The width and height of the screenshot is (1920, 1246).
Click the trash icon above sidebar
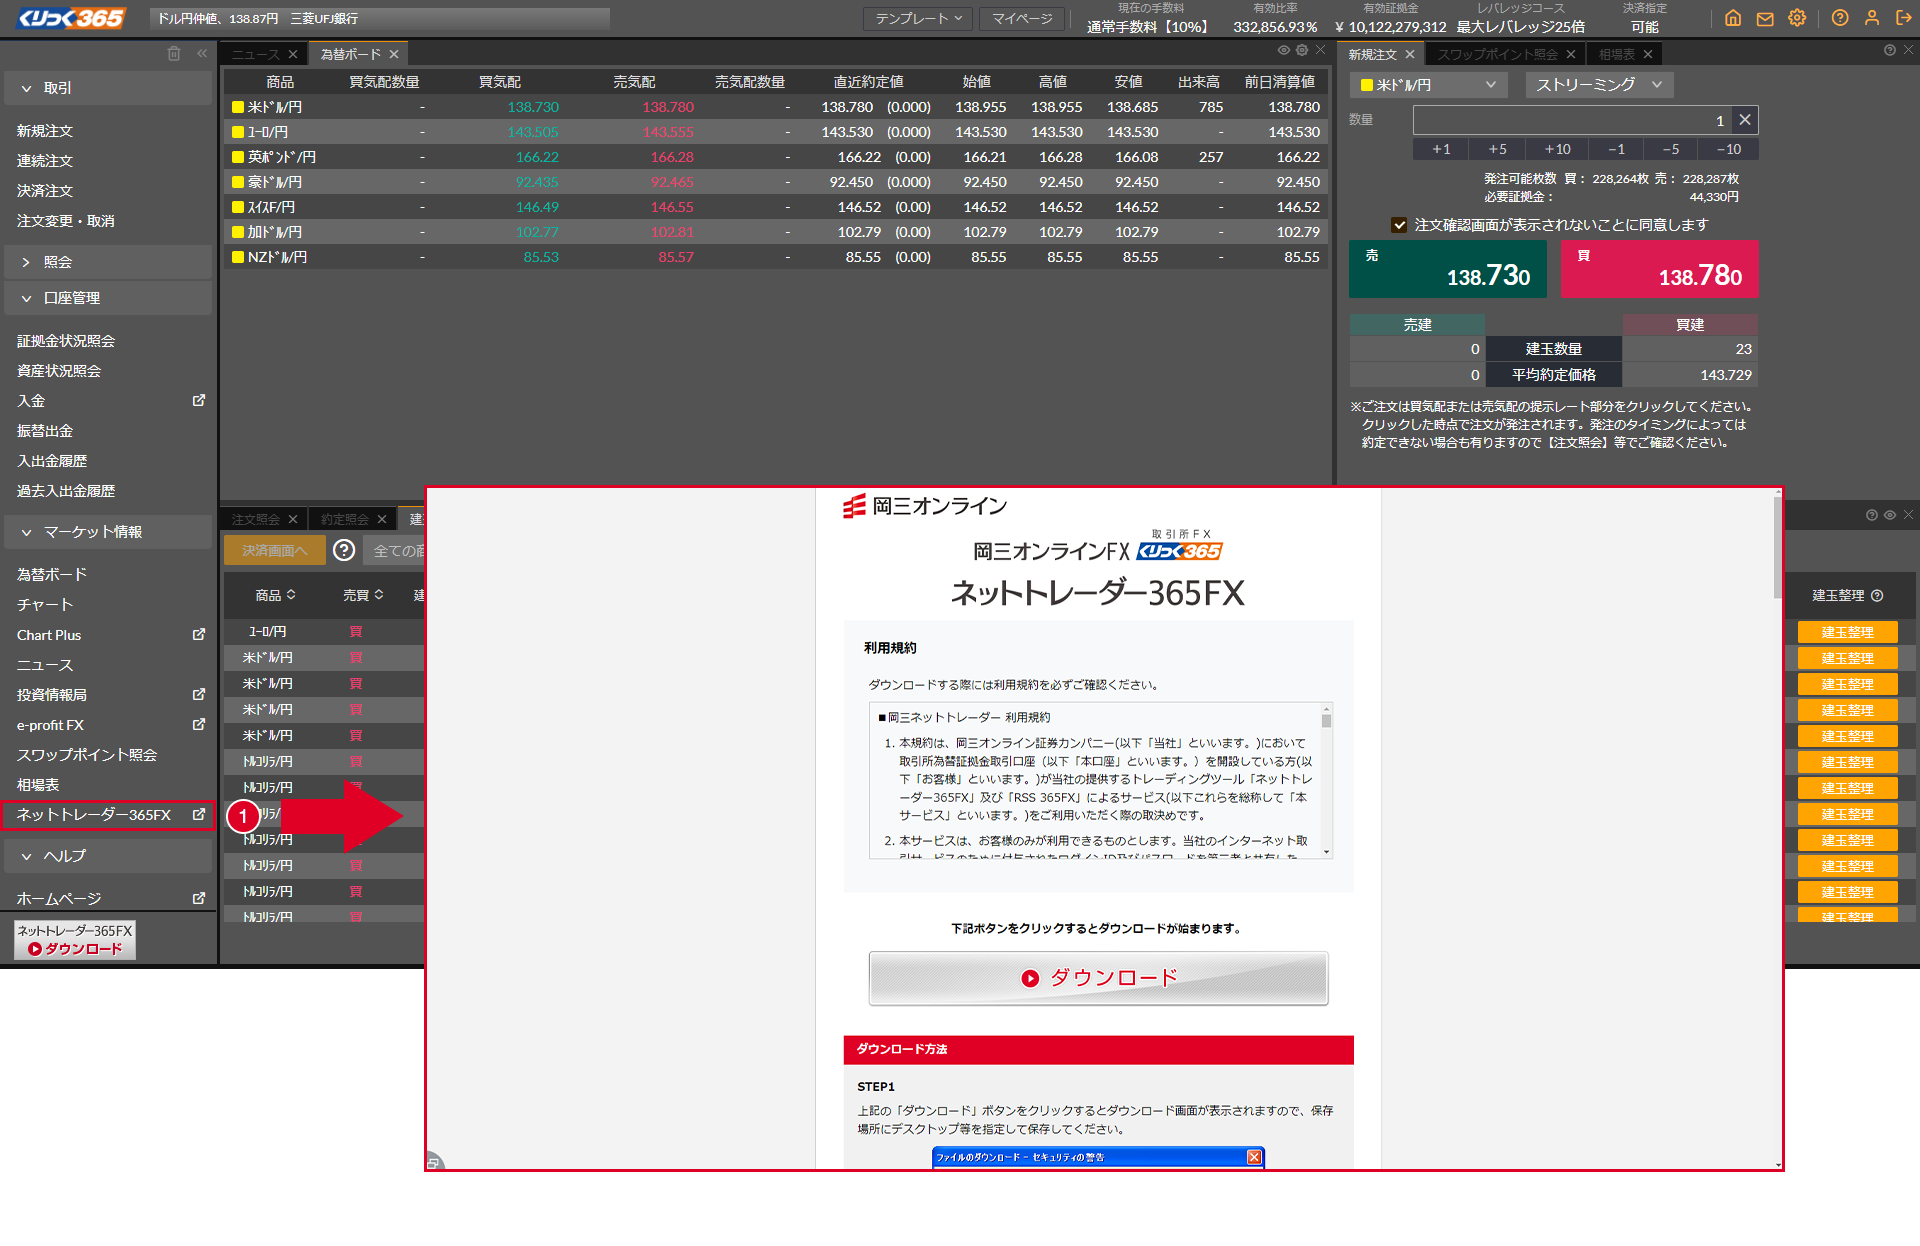(x=174, y=54)
